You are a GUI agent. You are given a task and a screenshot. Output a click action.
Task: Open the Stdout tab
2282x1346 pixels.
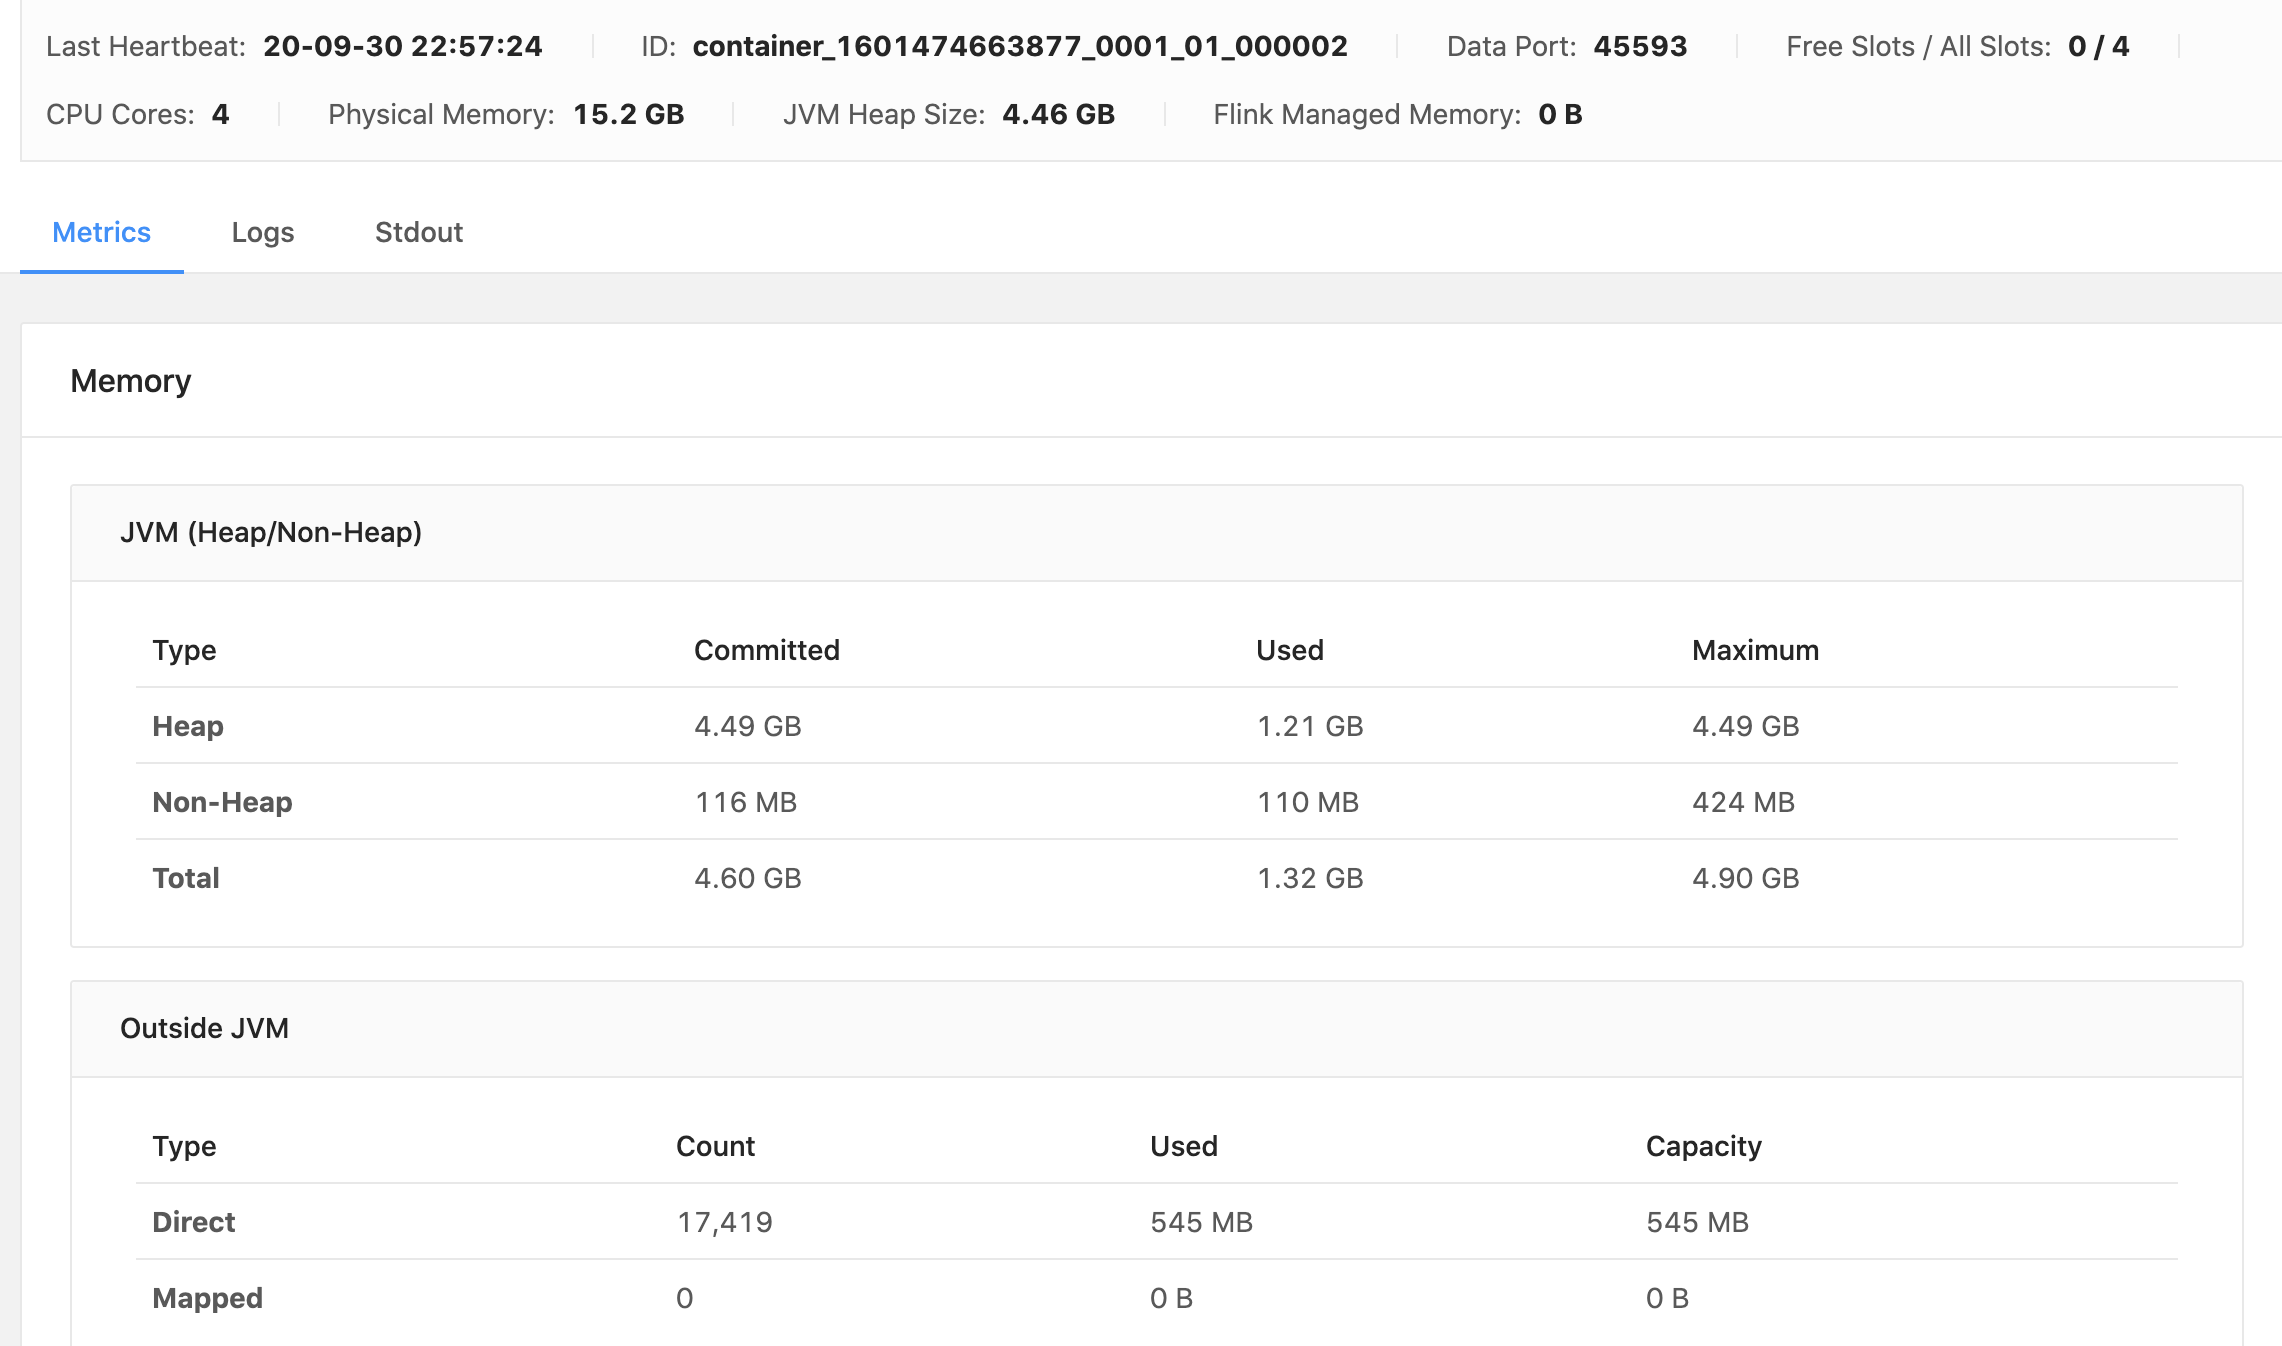[418, 232]
